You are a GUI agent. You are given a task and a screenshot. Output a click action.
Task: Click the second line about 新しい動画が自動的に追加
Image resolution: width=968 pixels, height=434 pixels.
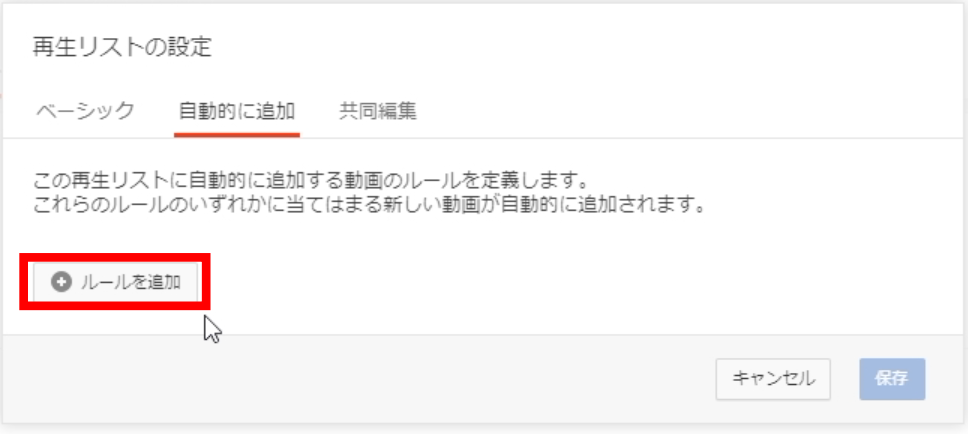click(369, 204)
